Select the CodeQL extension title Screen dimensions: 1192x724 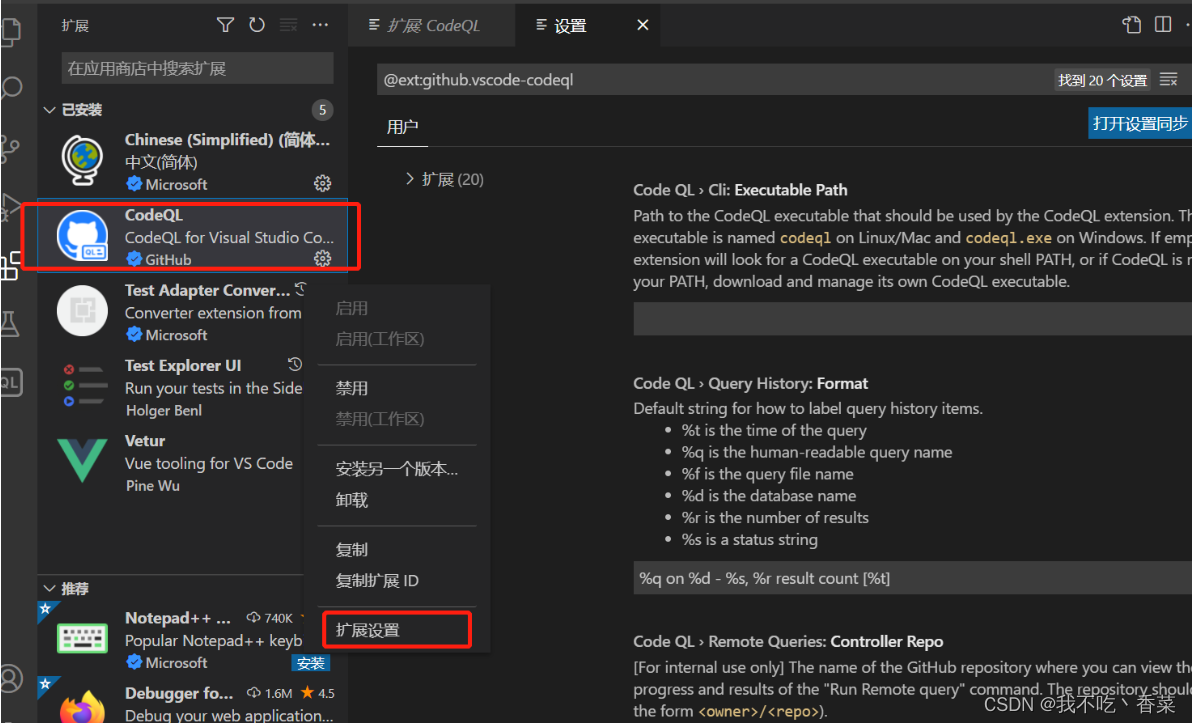(154, 215)
